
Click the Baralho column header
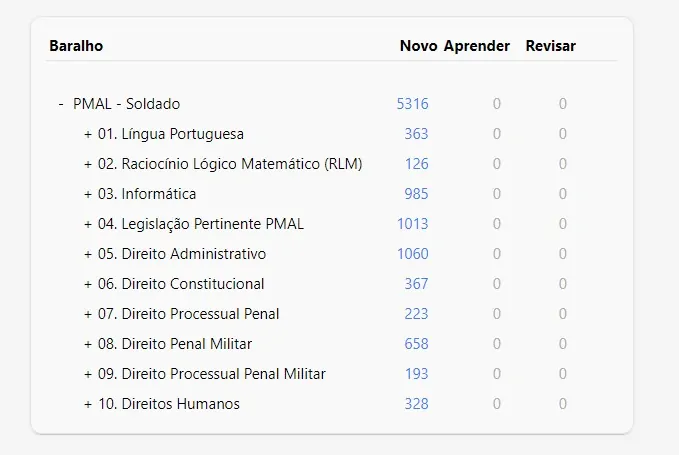(76, 46)
